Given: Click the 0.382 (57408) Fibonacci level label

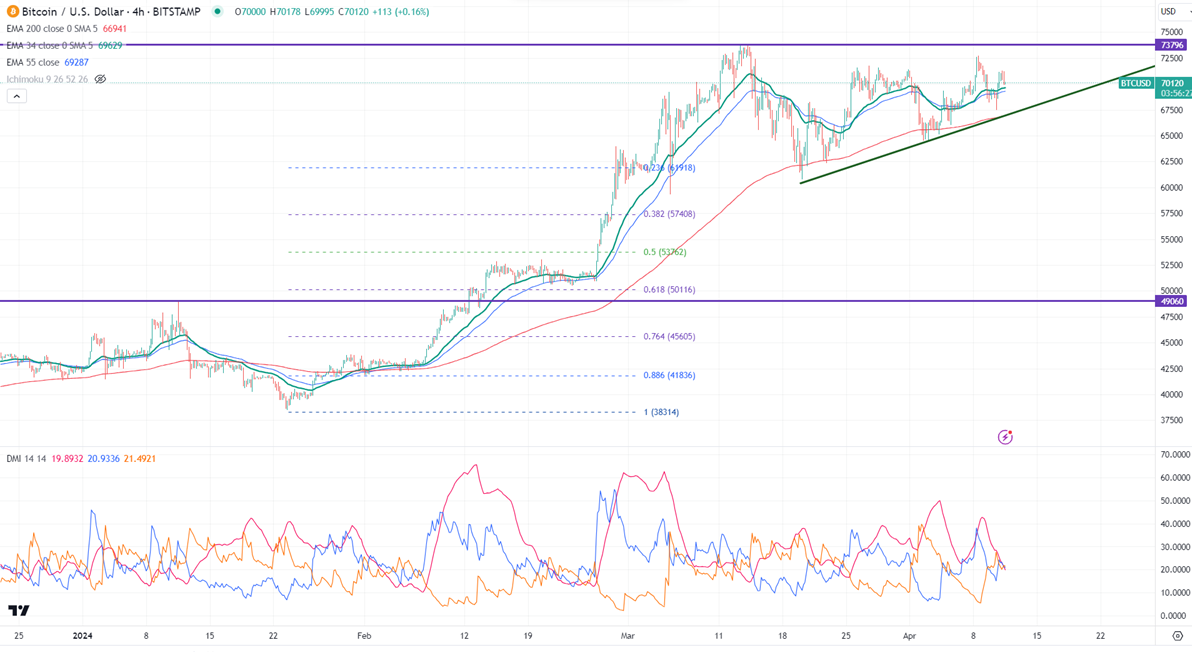Looking at the screenshot, I should point(669,214).
